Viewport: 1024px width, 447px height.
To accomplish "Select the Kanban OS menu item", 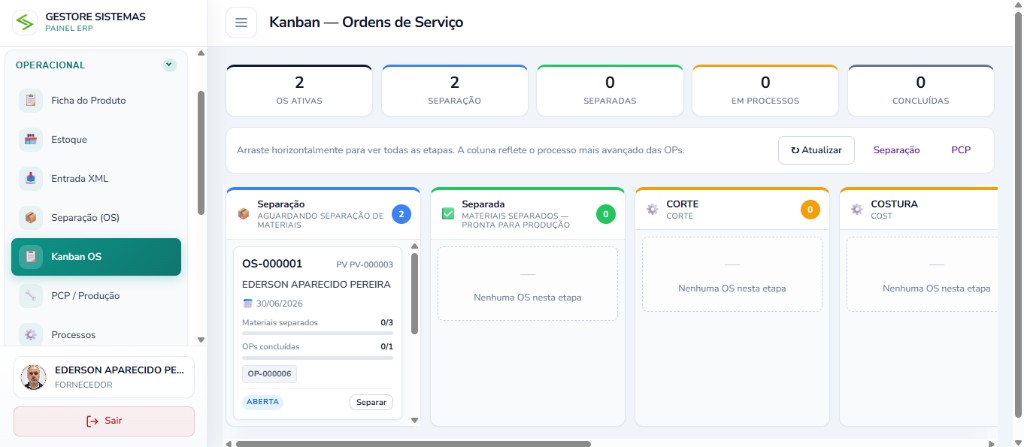I will 96,257.
